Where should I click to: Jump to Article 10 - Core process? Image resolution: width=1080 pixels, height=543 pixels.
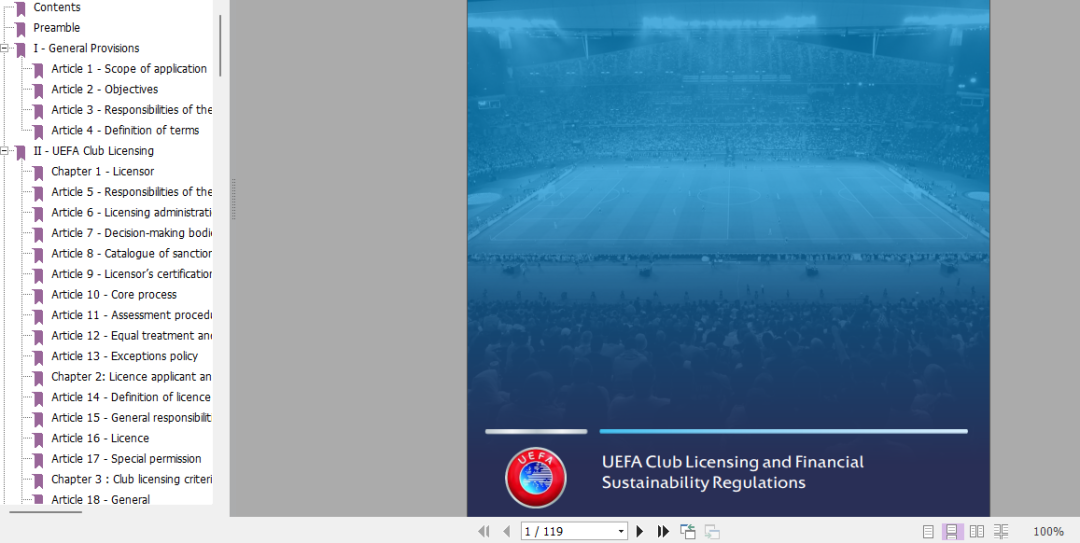coord(113,295)
